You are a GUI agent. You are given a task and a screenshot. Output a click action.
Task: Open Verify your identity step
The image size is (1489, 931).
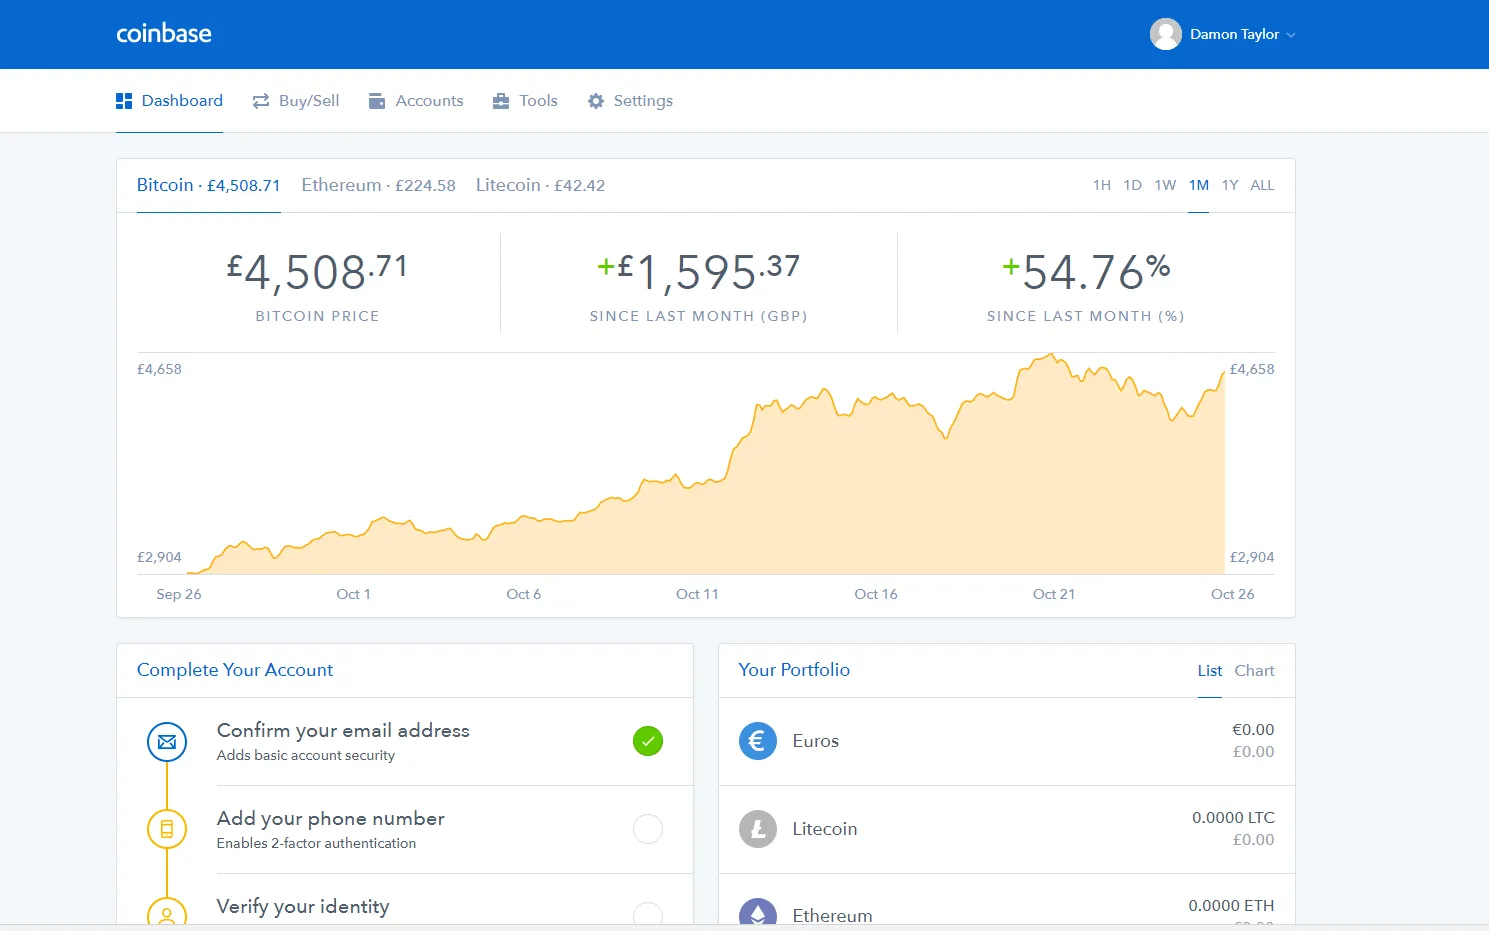click(405, 901)
